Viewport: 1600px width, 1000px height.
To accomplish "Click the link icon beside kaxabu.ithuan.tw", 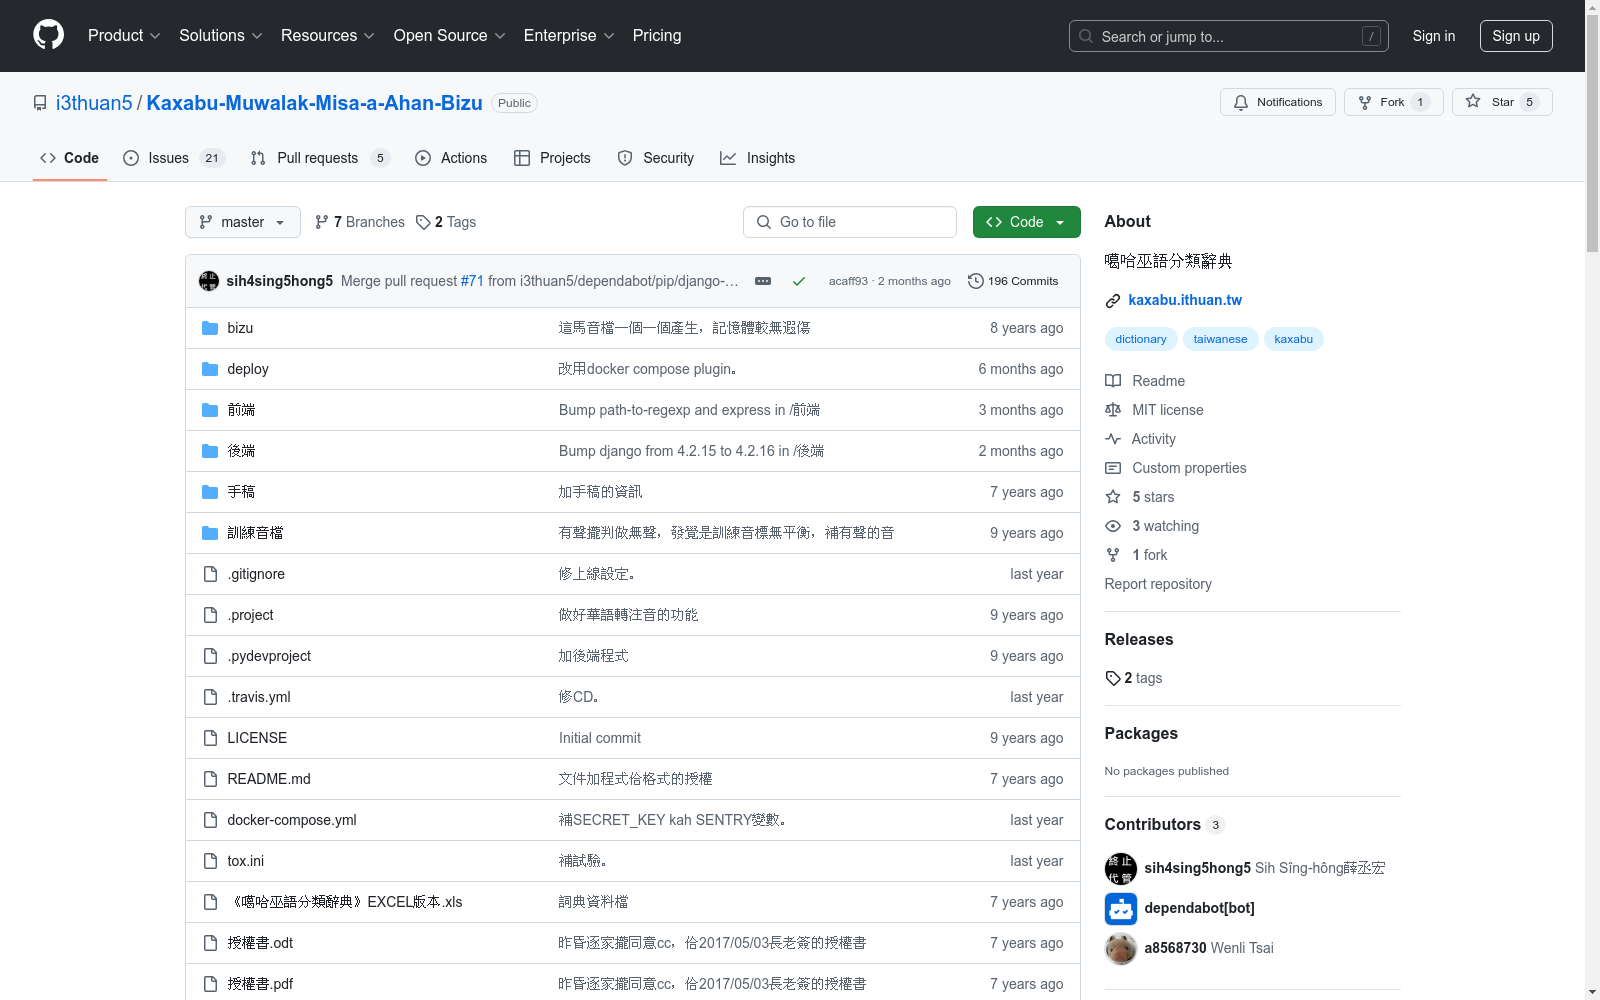I will tap(1113, 301).
